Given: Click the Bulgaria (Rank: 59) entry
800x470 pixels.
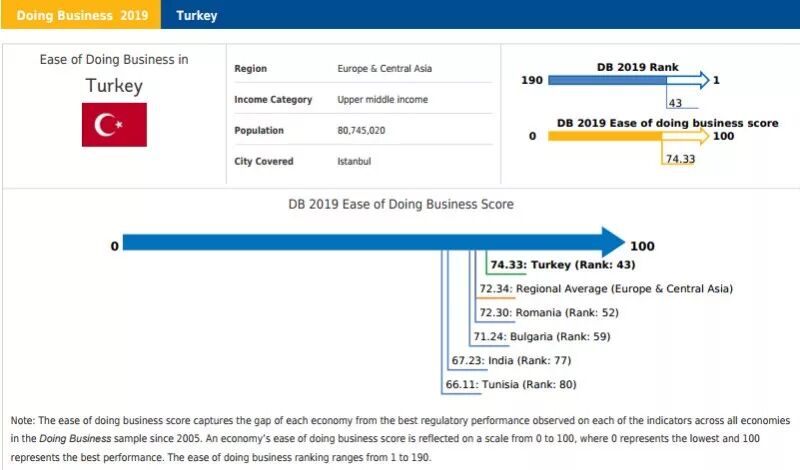Looking at the screenshot, I should pyautogui.click(x=542, y=336).
